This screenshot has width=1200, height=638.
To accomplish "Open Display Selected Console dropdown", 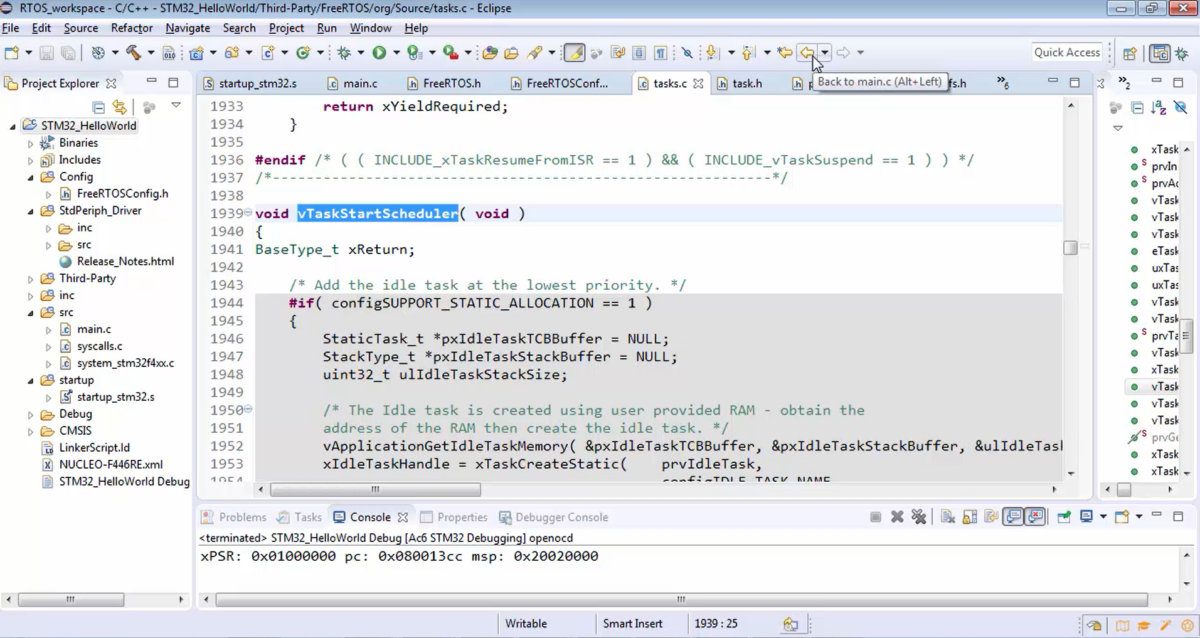I will tap(1103, 517).
